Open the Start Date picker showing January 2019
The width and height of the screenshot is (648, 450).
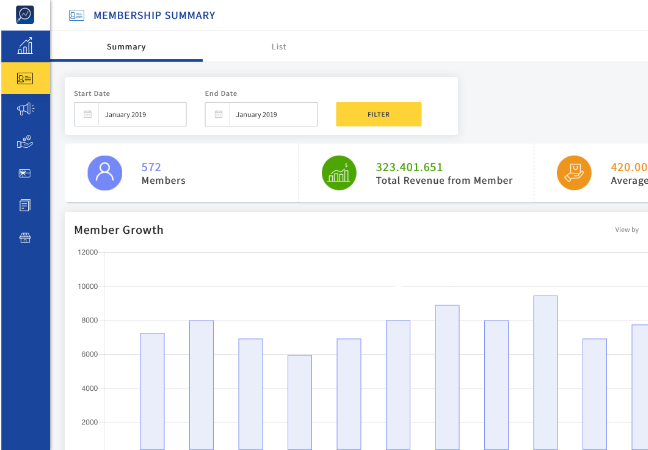coord(141,115)
